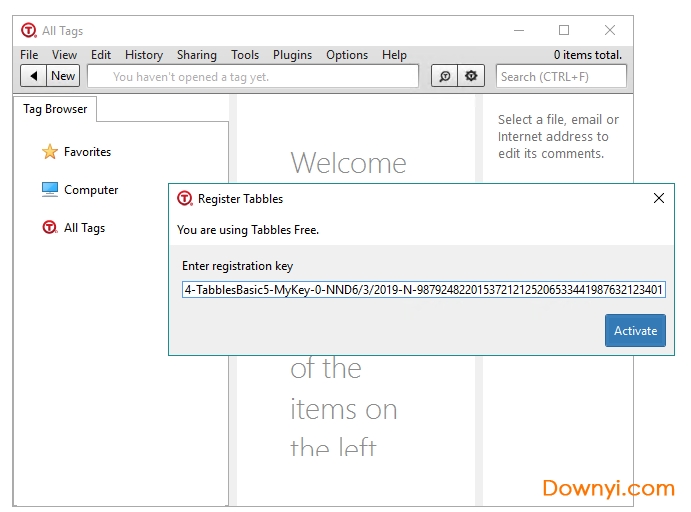Image resolution: width=691 pixels, height=512 pixels.
Task: Open the File menu
Action: point(29,55)
